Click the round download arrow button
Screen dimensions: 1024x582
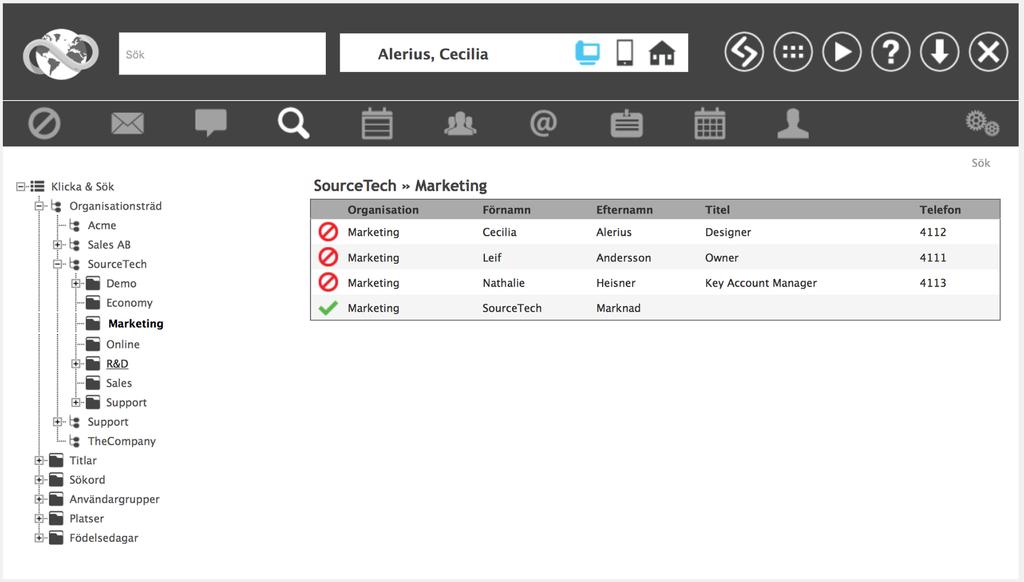pyautogui.click(x=940, y=52)
